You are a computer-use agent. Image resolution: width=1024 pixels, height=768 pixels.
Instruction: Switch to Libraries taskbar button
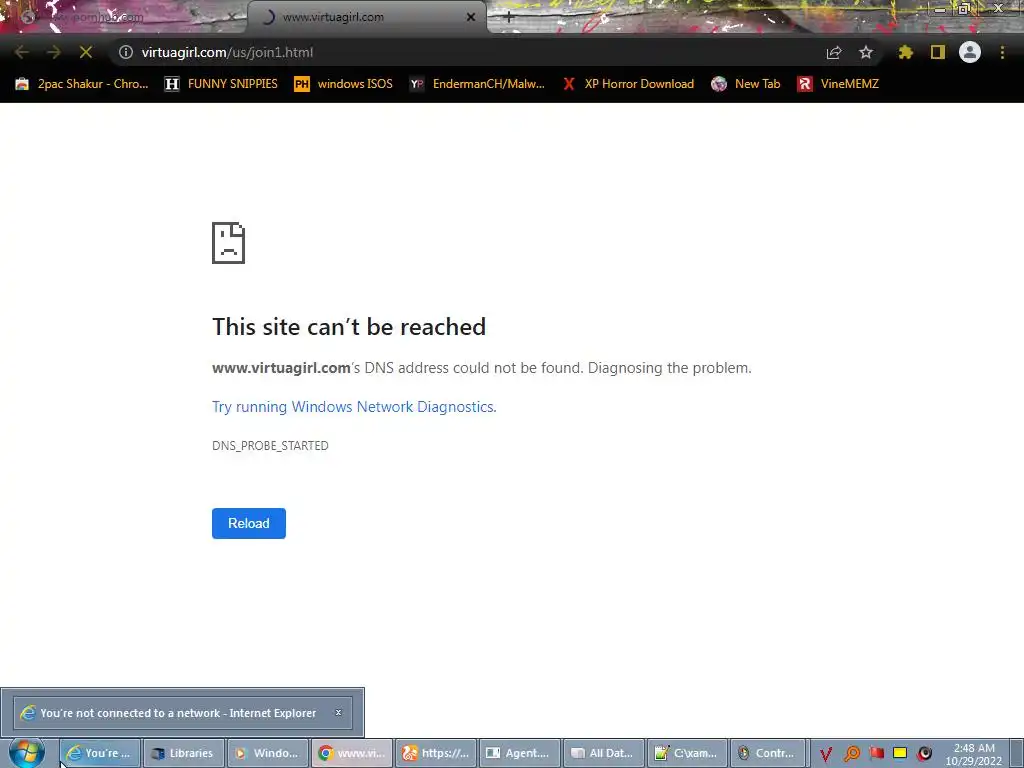[x=184, y=753]
